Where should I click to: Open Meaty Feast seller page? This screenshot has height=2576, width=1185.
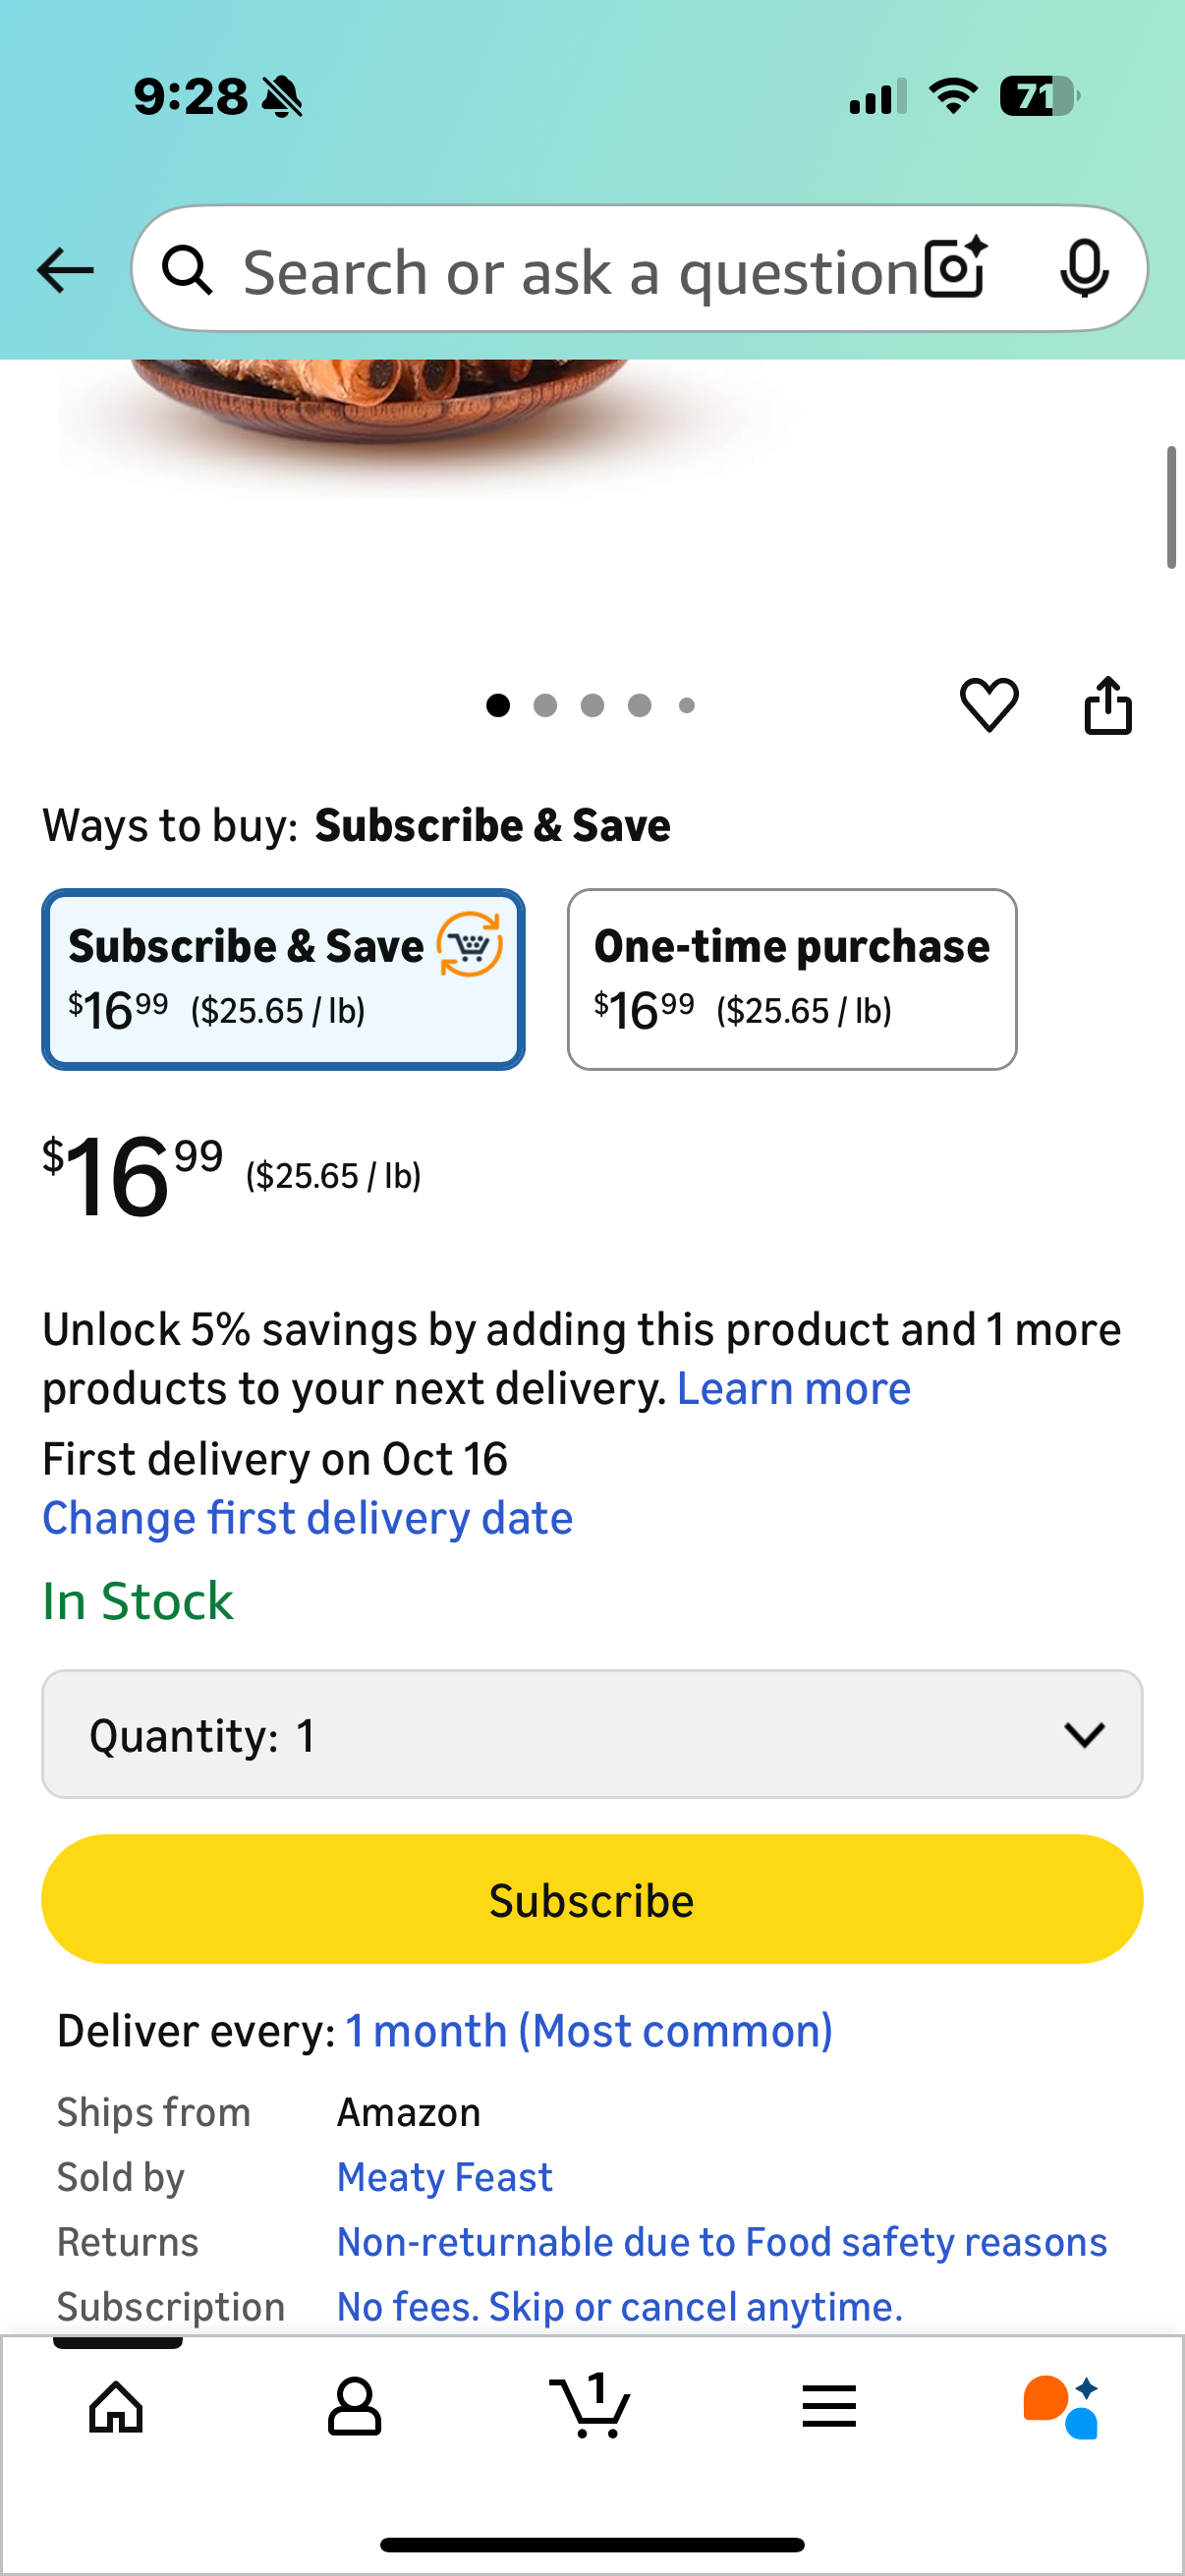445,2177
